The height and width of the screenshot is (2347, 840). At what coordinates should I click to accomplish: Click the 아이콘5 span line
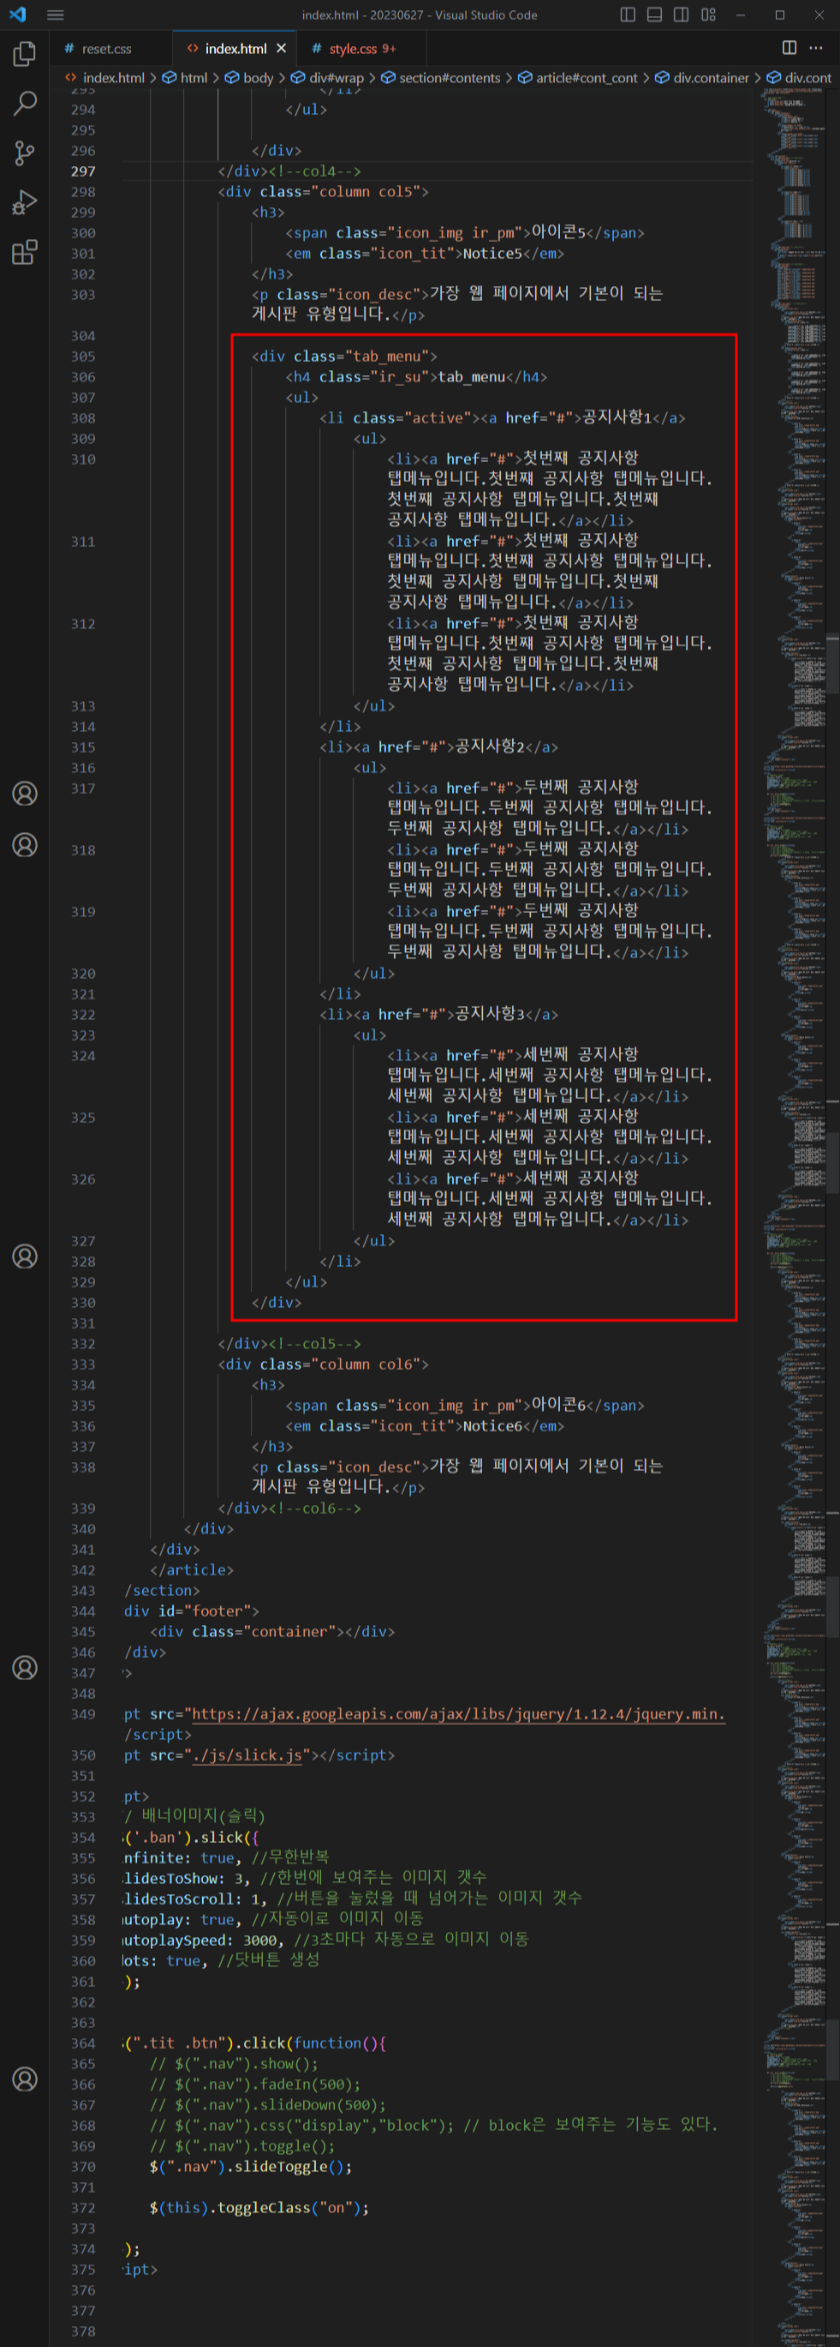(x=465, y=233)
